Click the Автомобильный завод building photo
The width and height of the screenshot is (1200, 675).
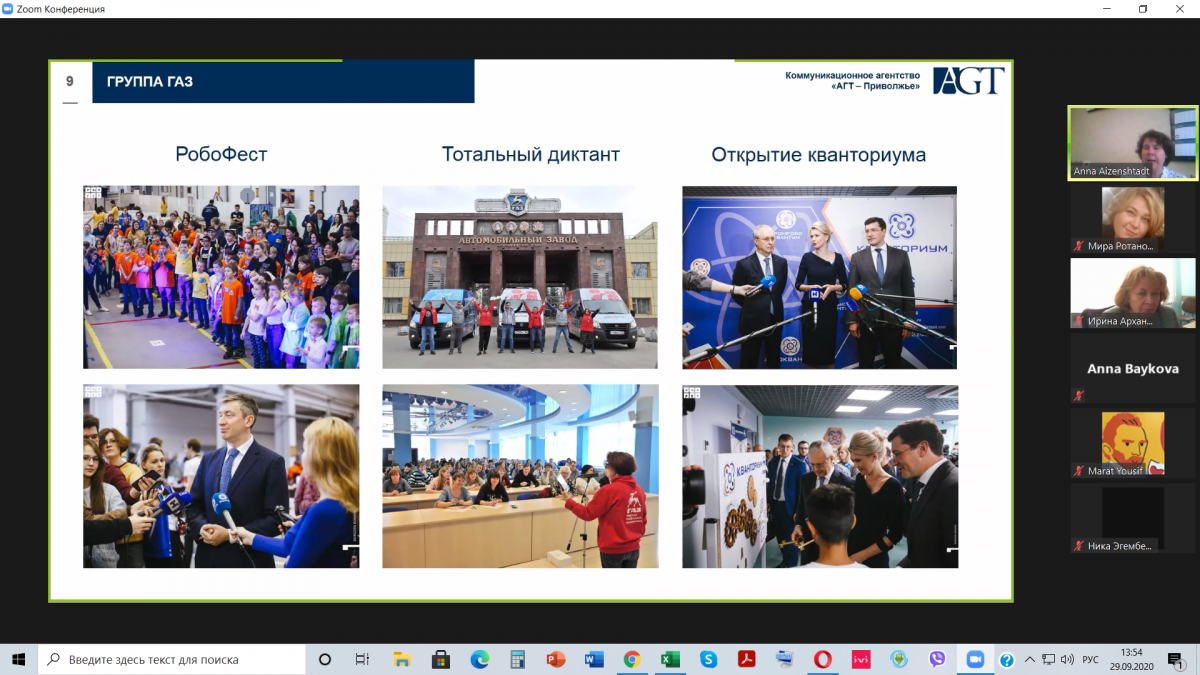click(x=520, y=277)
